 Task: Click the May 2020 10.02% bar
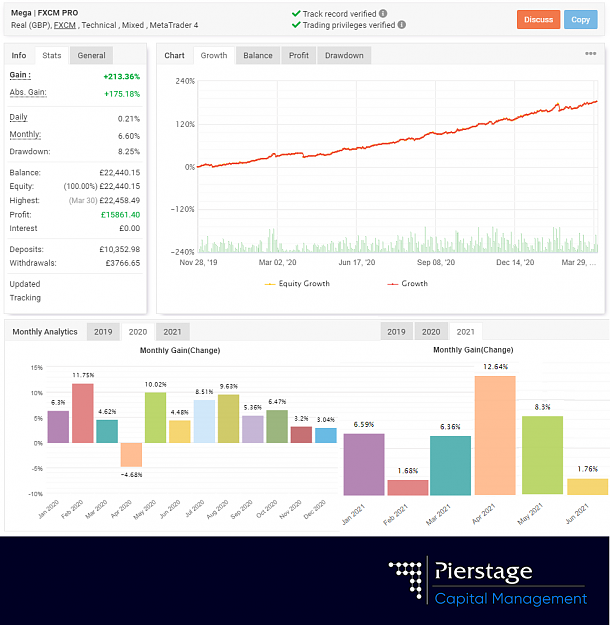tap(155, 417)
